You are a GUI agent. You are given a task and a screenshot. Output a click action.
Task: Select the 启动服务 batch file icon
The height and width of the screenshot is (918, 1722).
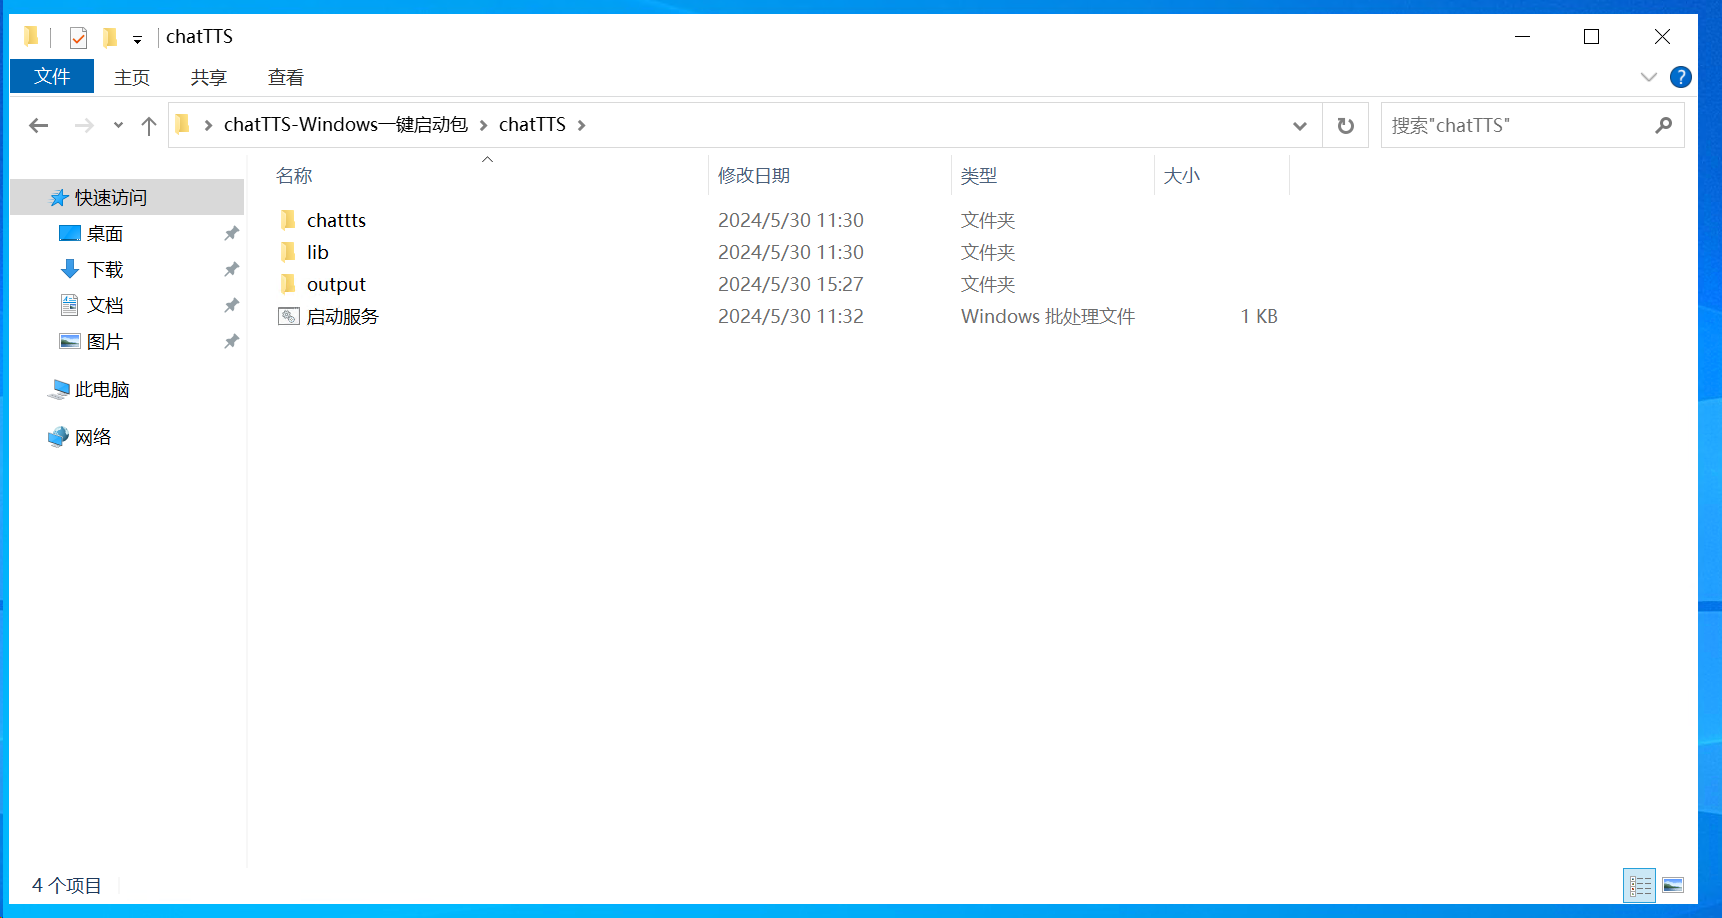tap(289, 316)
